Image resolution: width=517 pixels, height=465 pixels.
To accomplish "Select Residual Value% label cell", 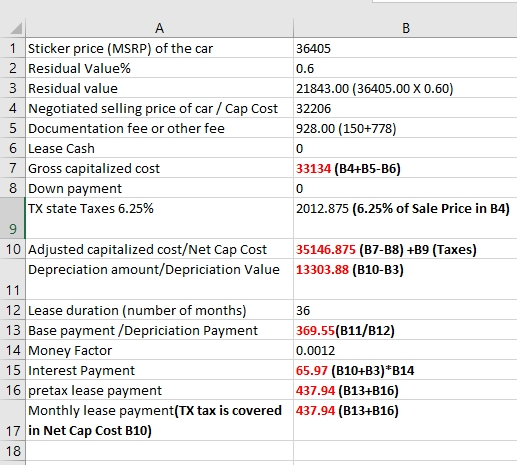I will pos(159,68).
